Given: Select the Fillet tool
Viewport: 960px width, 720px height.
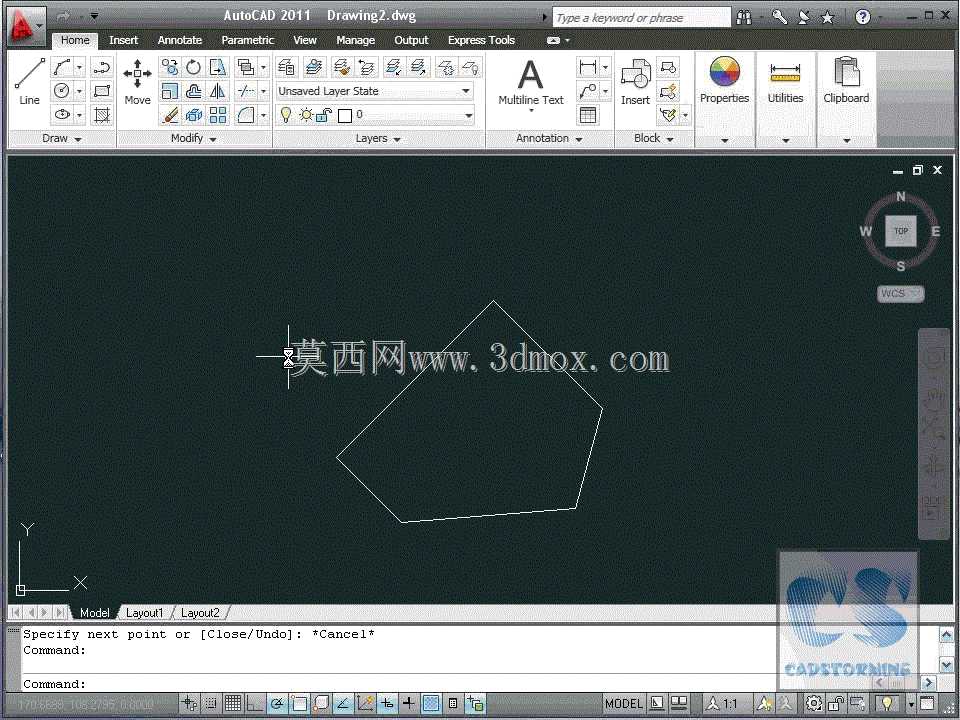Looking at the screenshot, I should point(246,114).
